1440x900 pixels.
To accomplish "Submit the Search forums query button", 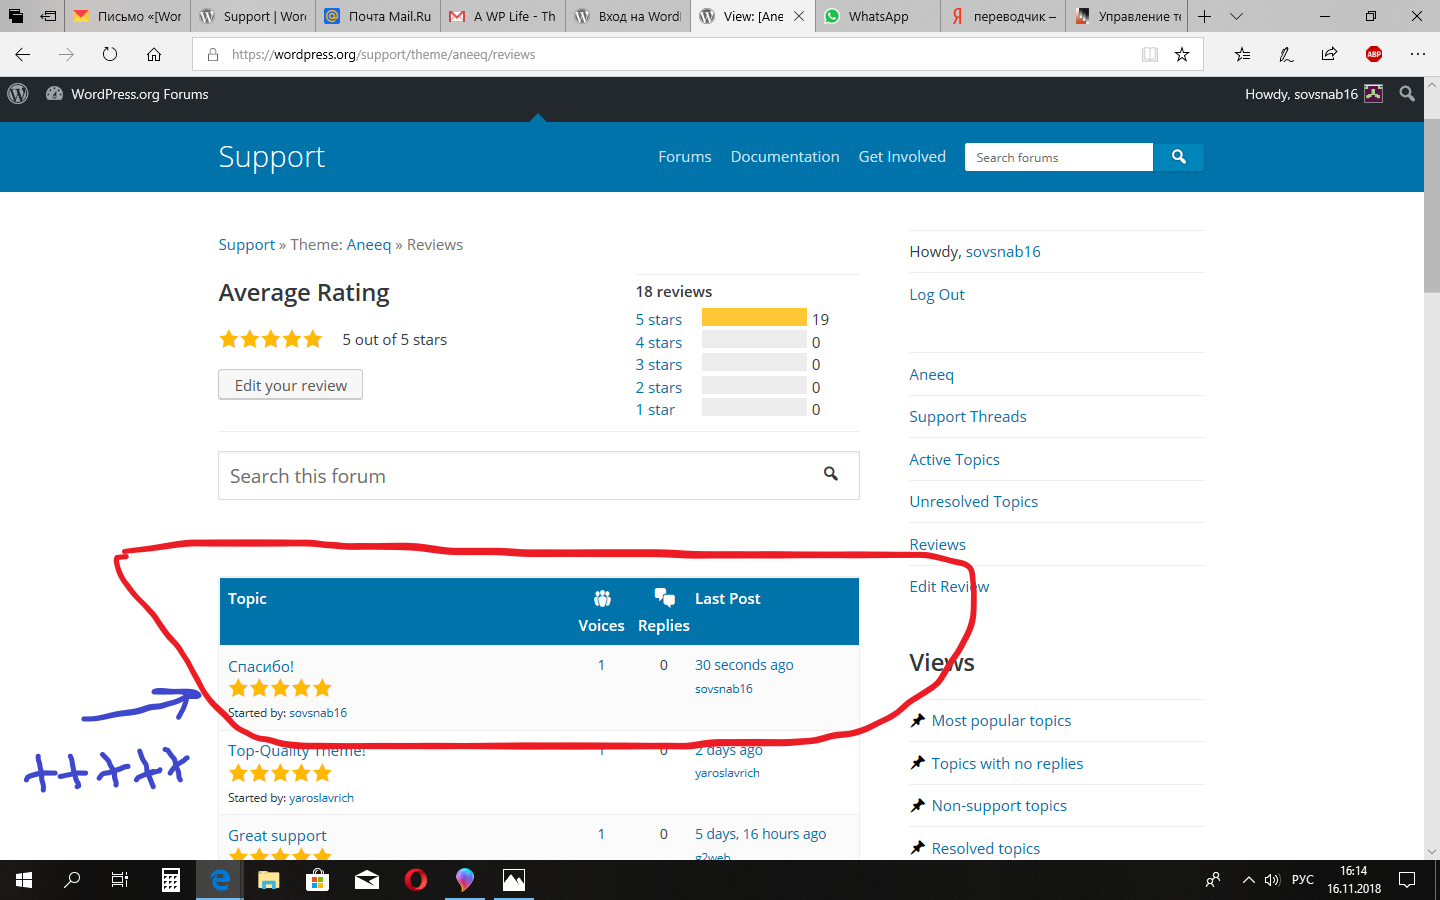I will 1179,157.
